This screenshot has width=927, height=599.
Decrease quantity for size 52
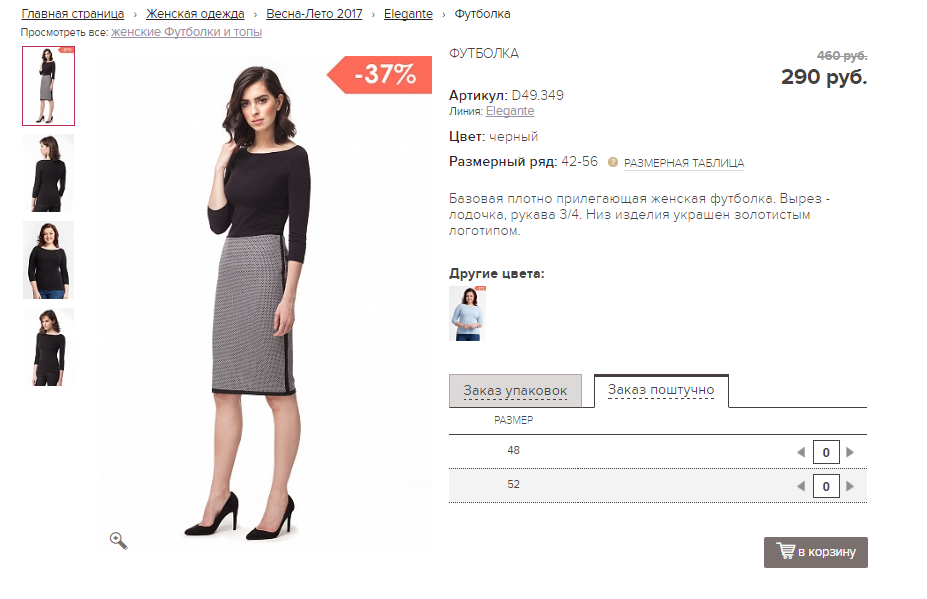(800, 487)
